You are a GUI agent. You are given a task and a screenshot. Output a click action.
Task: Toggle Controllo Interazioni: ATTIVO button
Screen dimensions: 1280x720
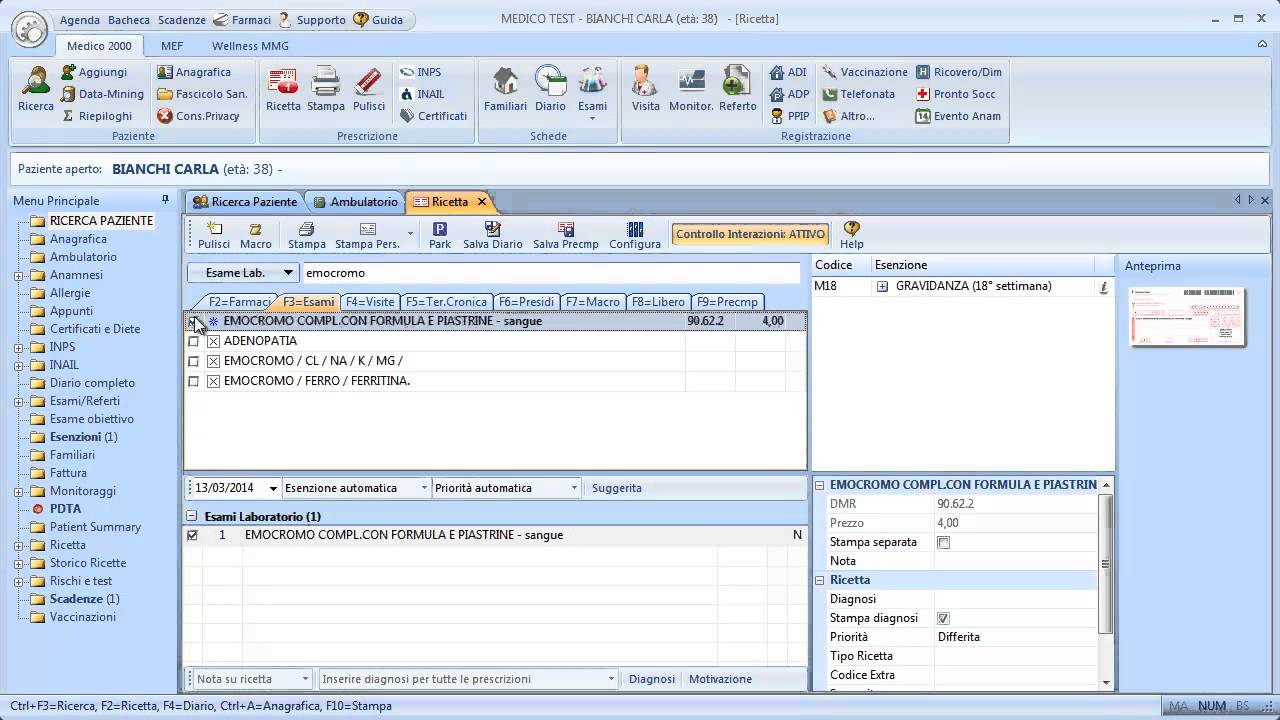[751, 234]
